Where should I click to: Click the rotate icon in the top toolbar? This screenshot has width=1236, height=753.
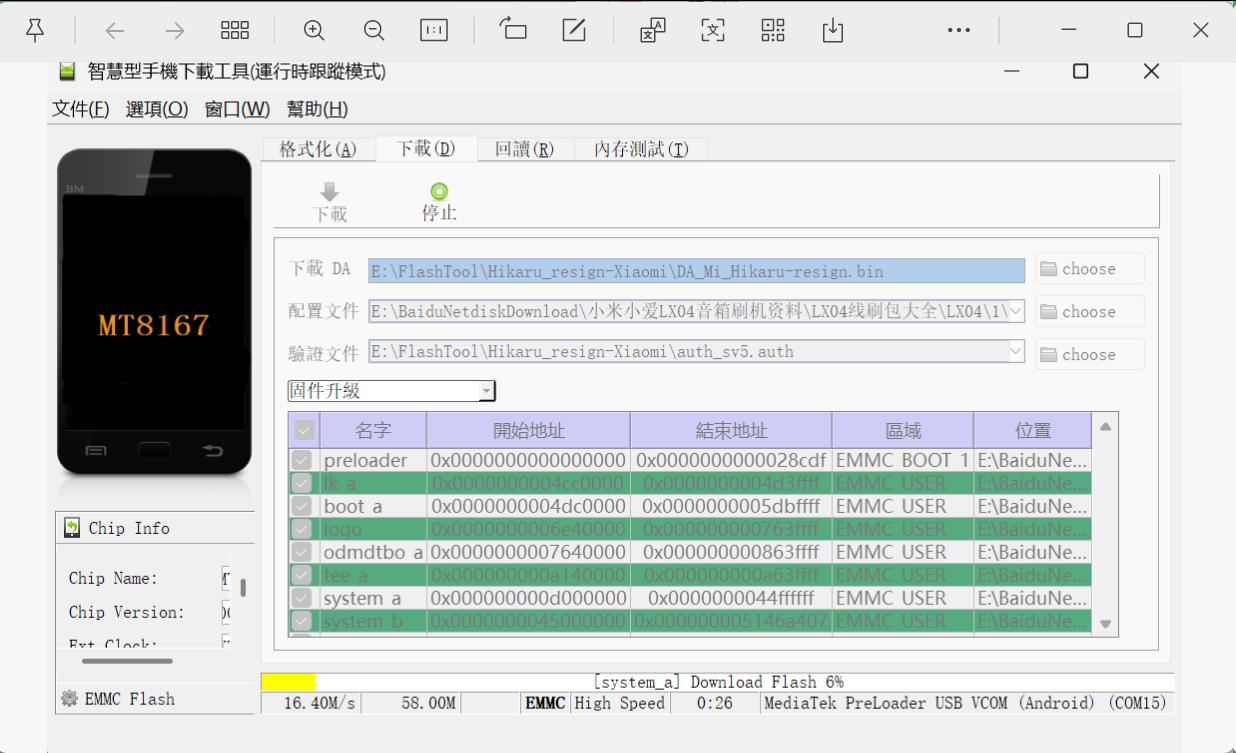click(x=513, y=30)
